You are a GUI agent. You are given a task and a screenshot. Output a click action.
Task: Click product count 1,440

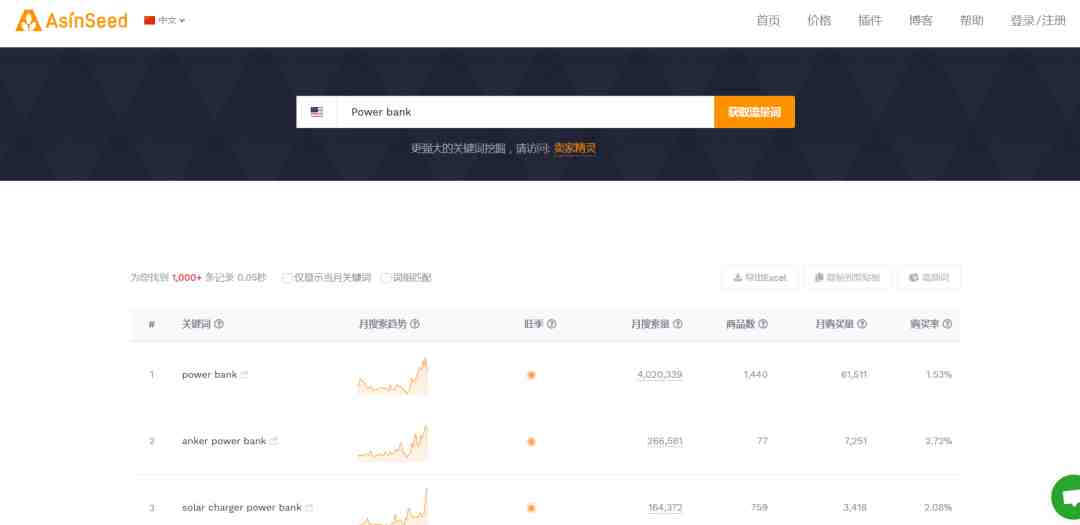(756, 375)
